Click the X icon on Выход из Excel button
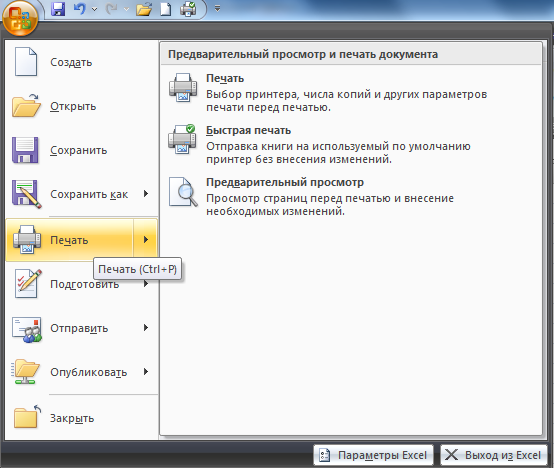The image size is (554, 468). [451, 455]
